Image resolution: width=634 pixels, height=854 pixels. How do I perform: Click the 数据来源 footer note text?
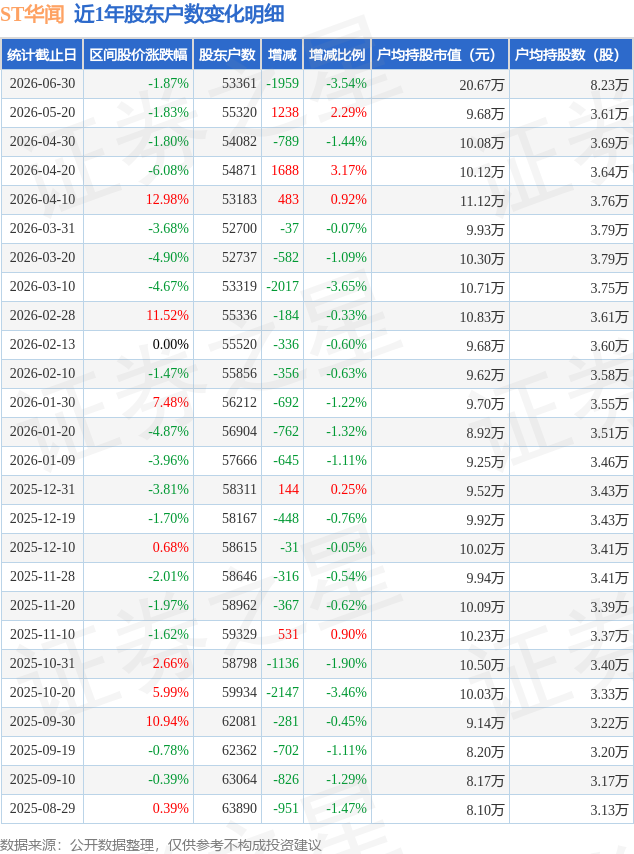click(161, 845)
